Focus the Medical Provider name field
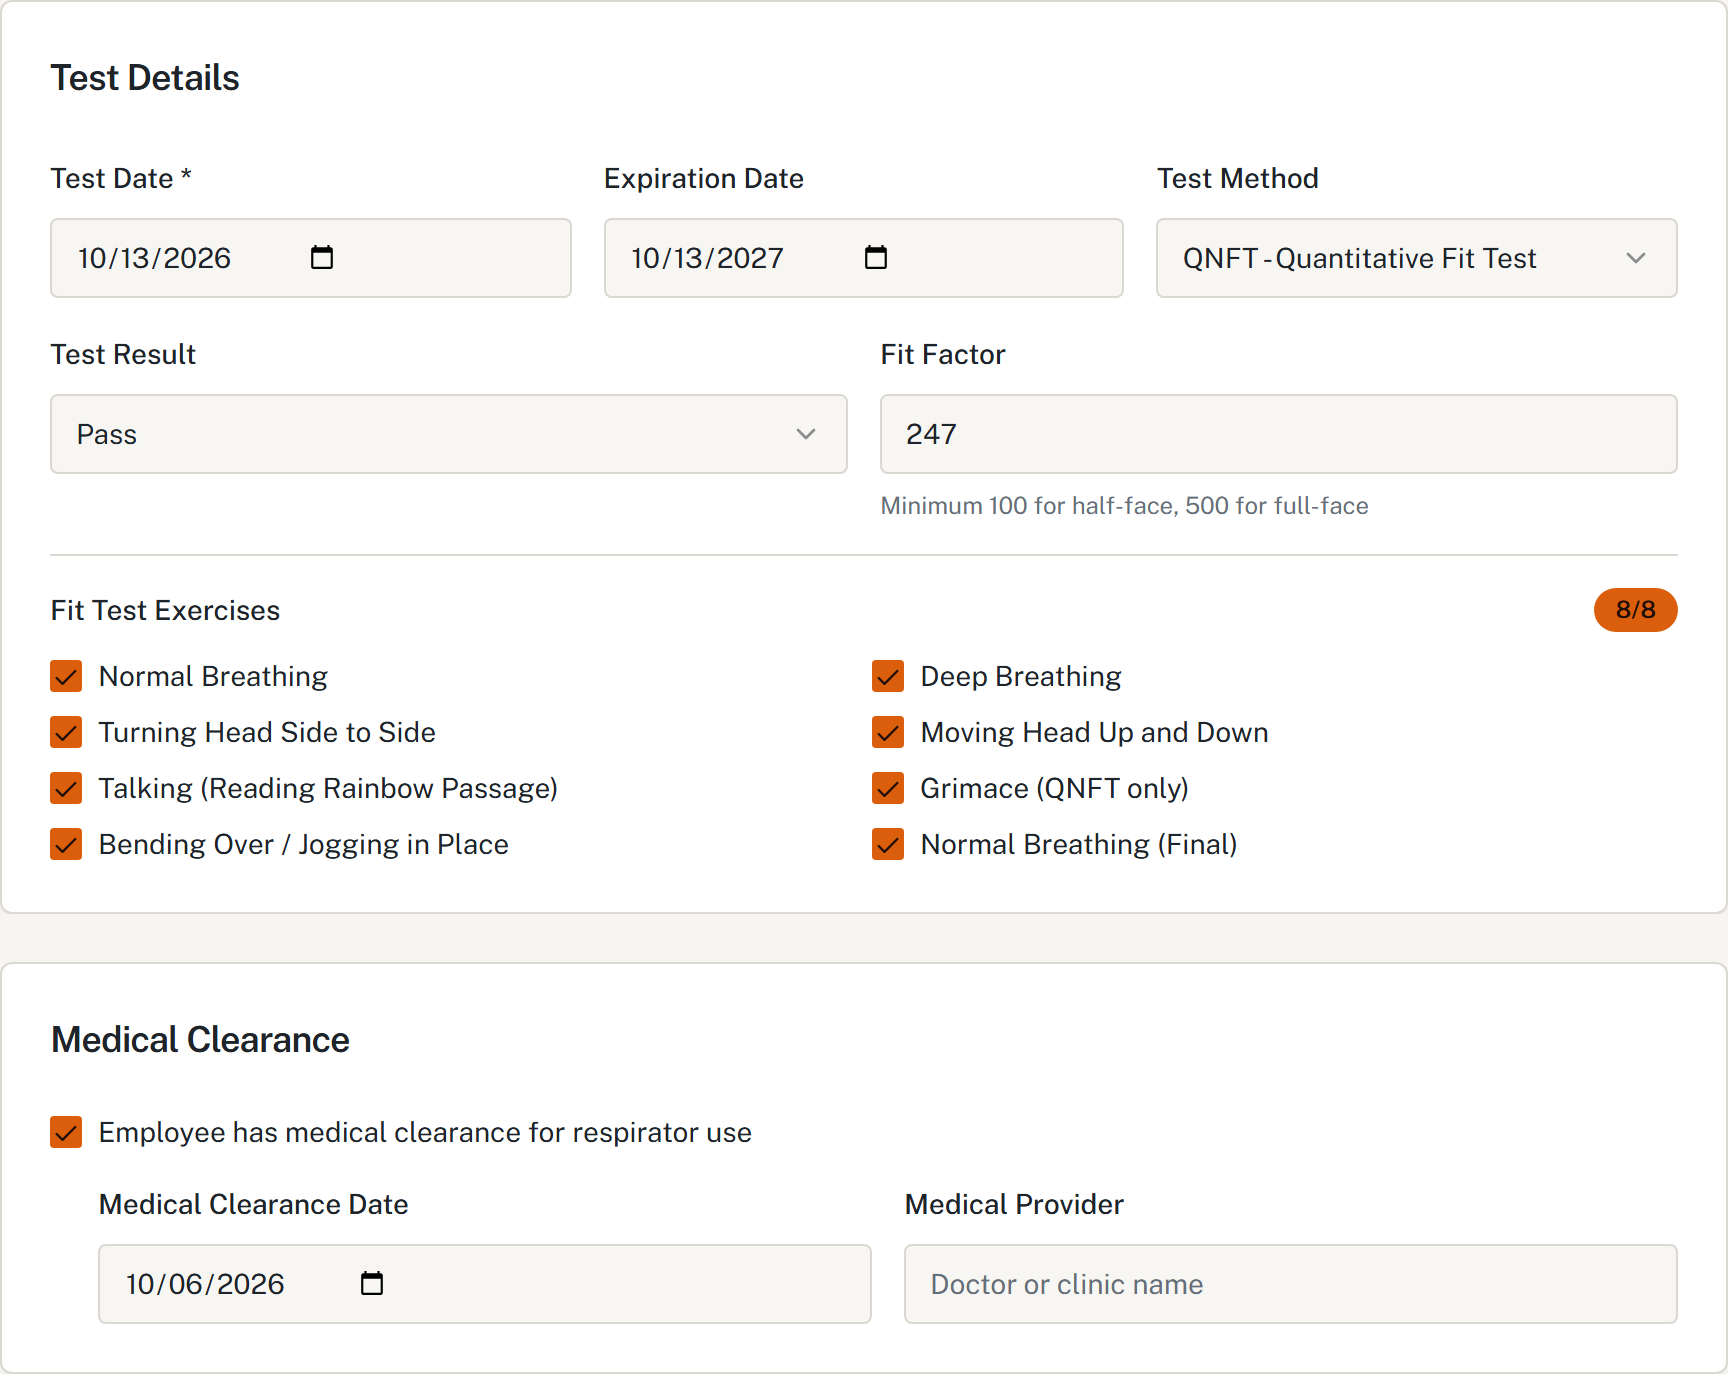 click(x=1290, y=1284)
